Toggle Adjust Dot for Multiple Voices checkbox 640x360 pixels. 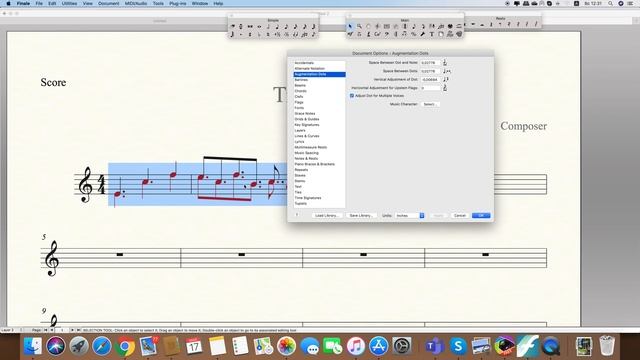click(352, 96)
